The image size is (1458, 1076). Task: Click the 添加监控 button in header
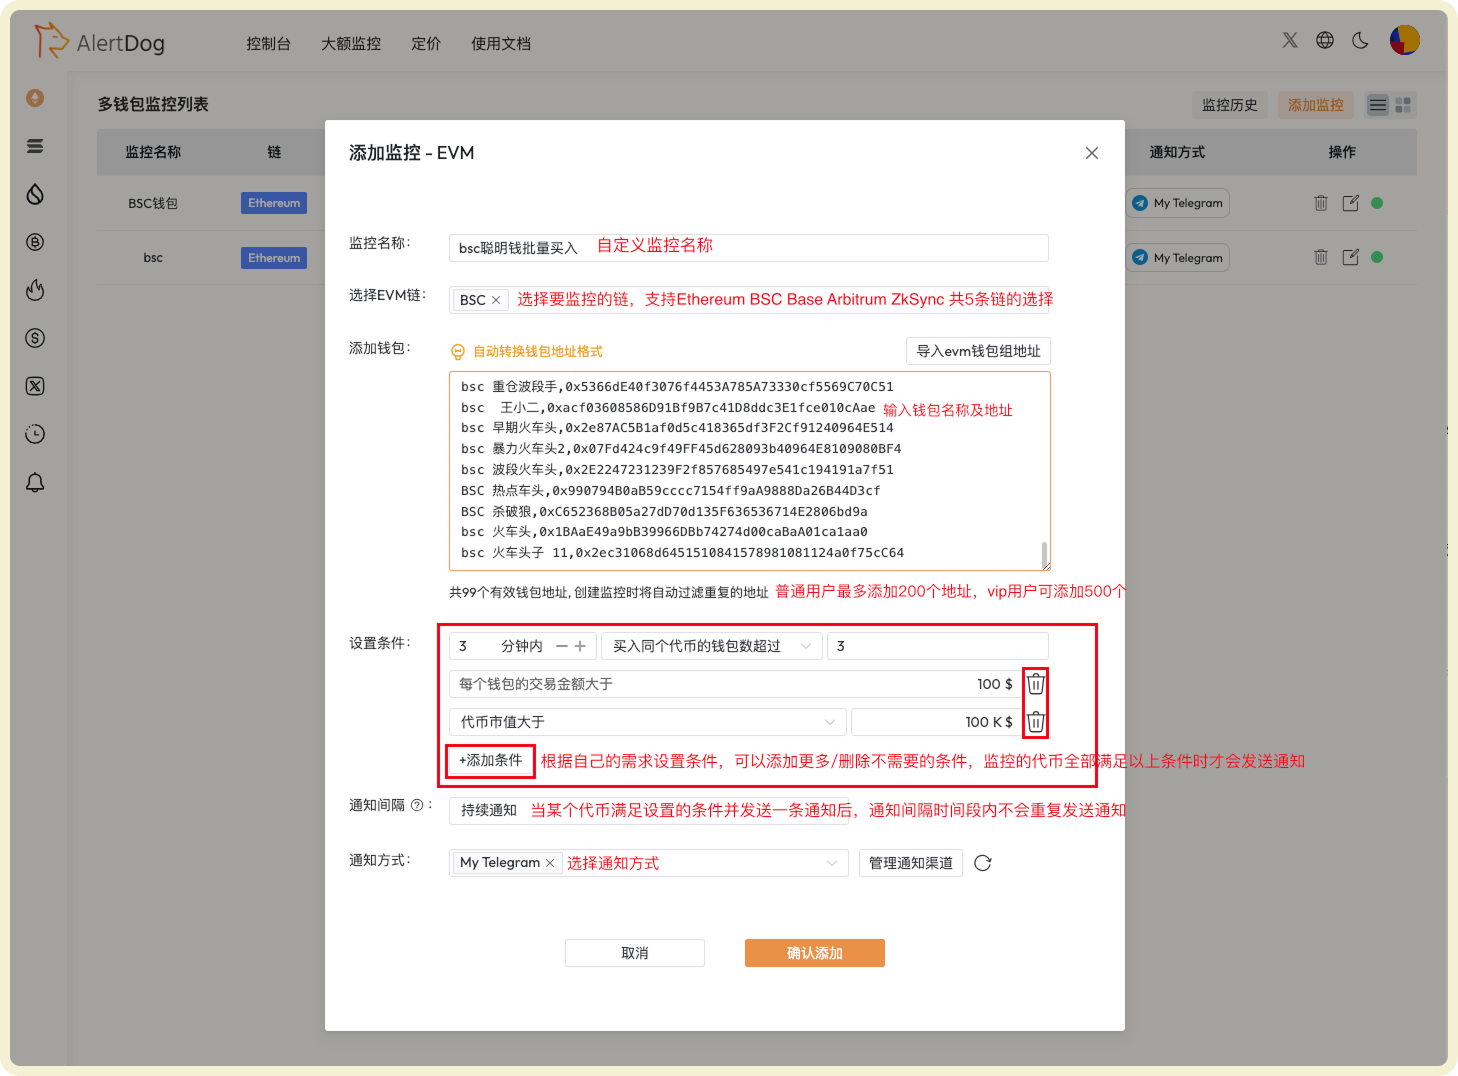click(1316, 105)
